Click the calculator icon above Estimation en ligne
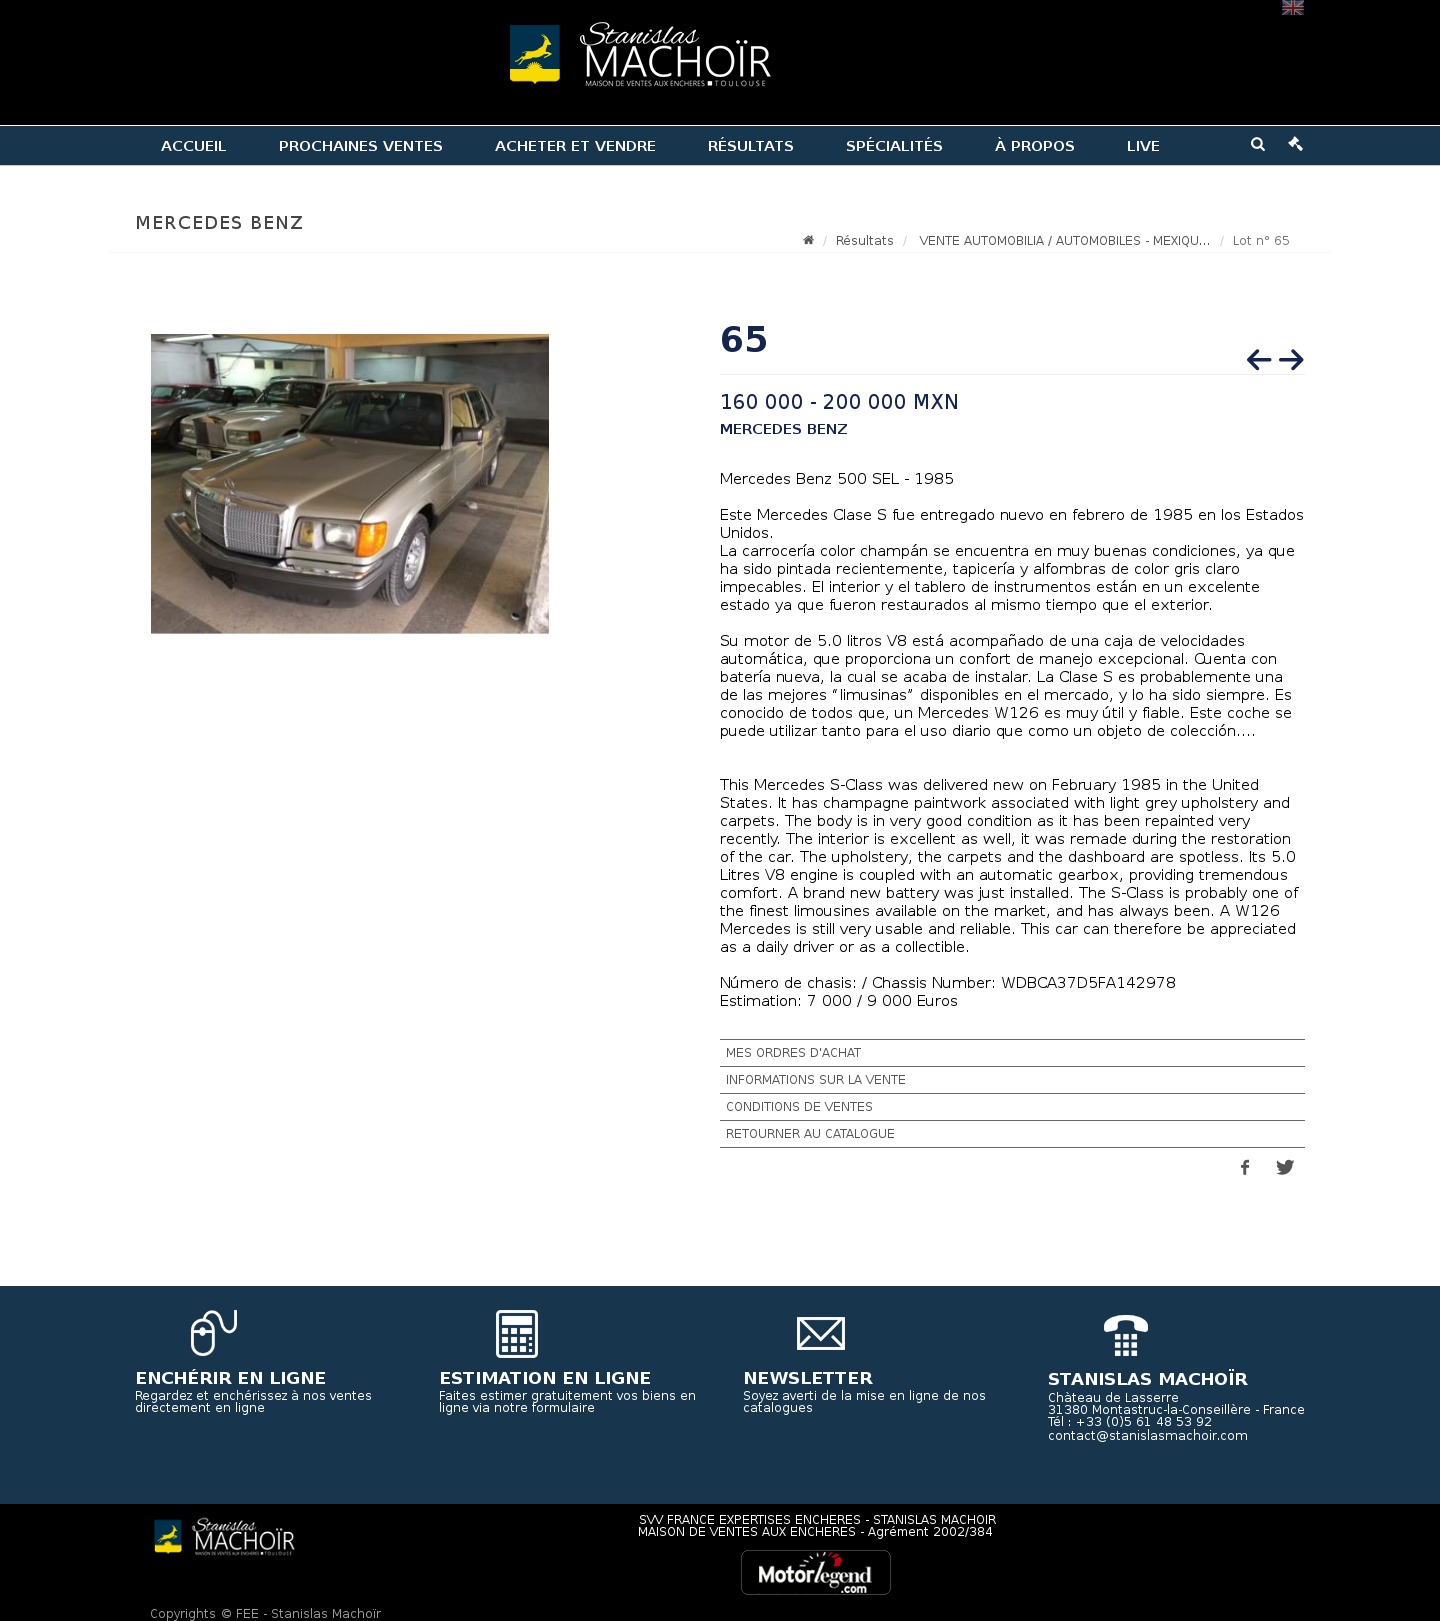1440x1621 pixels. [517, 1334]
